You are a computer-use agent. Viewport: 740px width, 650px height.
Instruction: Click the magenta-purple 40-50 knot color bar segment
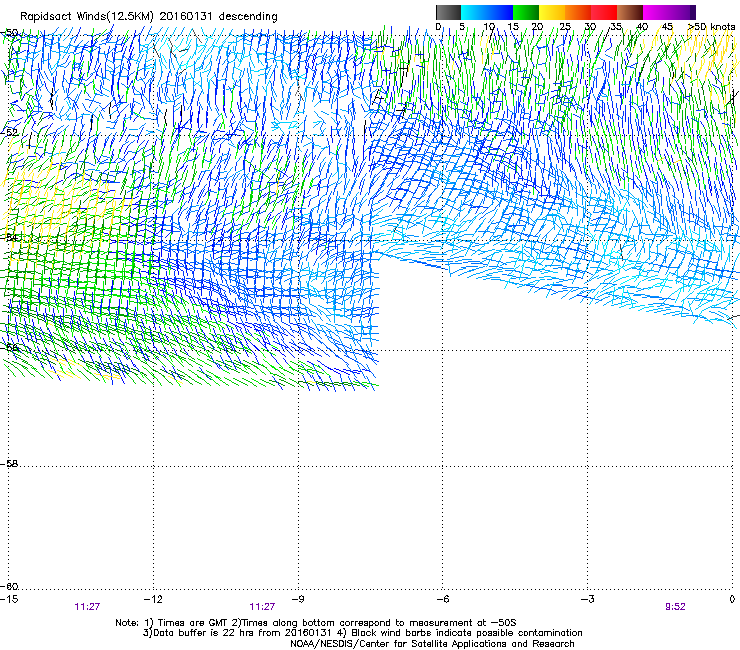point(669,12)
